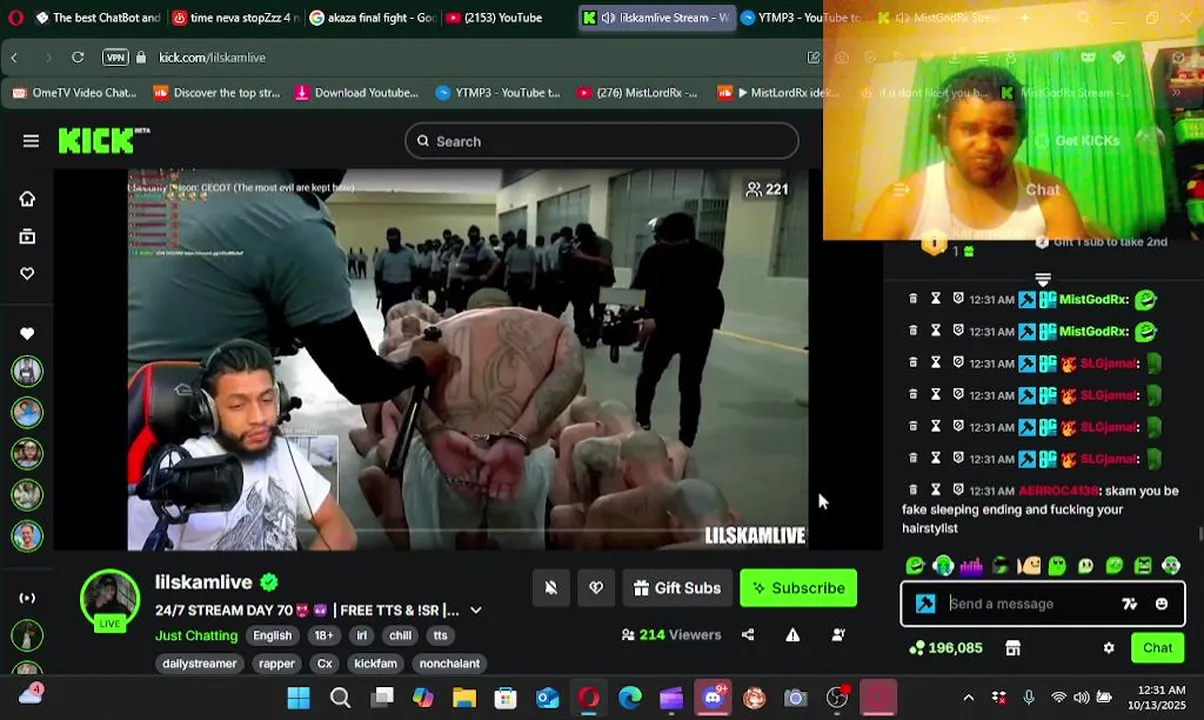Focus the Kick Search field
Viewport: 1204px width, 720px height.
click(601, 141)
